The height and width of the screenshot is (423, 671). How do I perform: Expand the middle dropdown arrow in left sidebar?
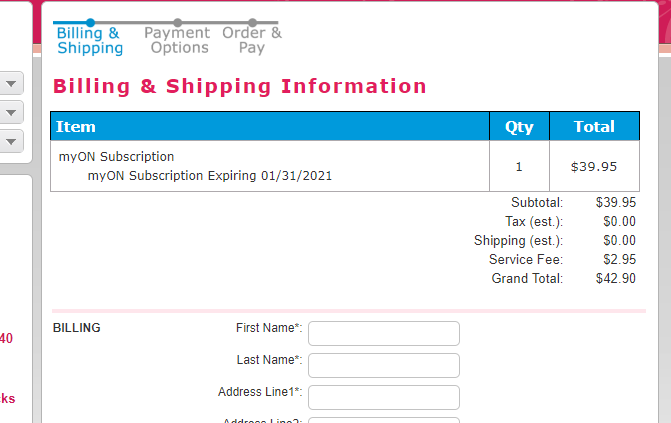click(11, 112)
